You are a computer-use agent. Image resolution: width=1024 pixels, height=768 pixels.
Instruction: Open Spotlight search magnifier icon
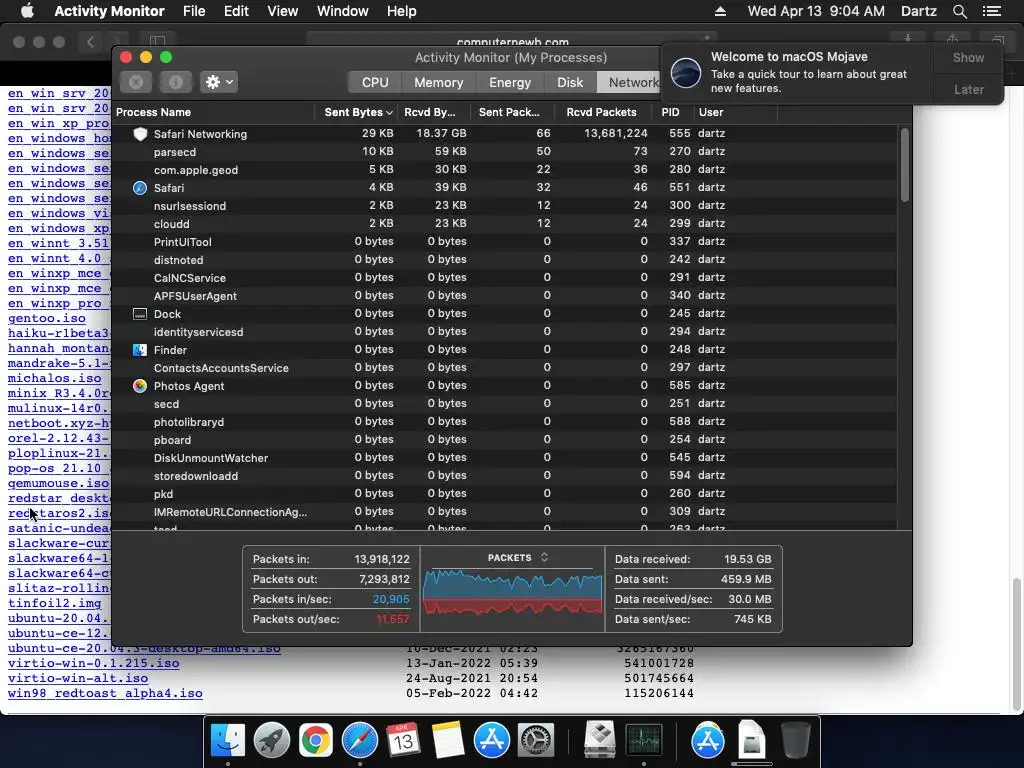click(959, 11)
